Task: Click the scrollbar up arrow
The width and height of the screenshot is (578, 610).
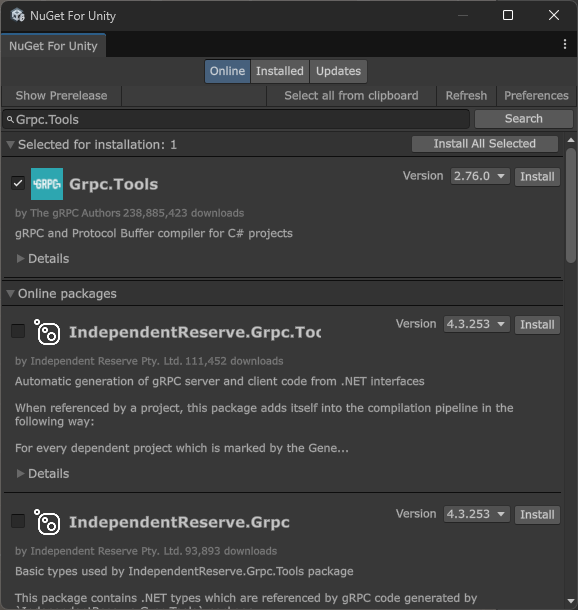Action: point(571,140)
